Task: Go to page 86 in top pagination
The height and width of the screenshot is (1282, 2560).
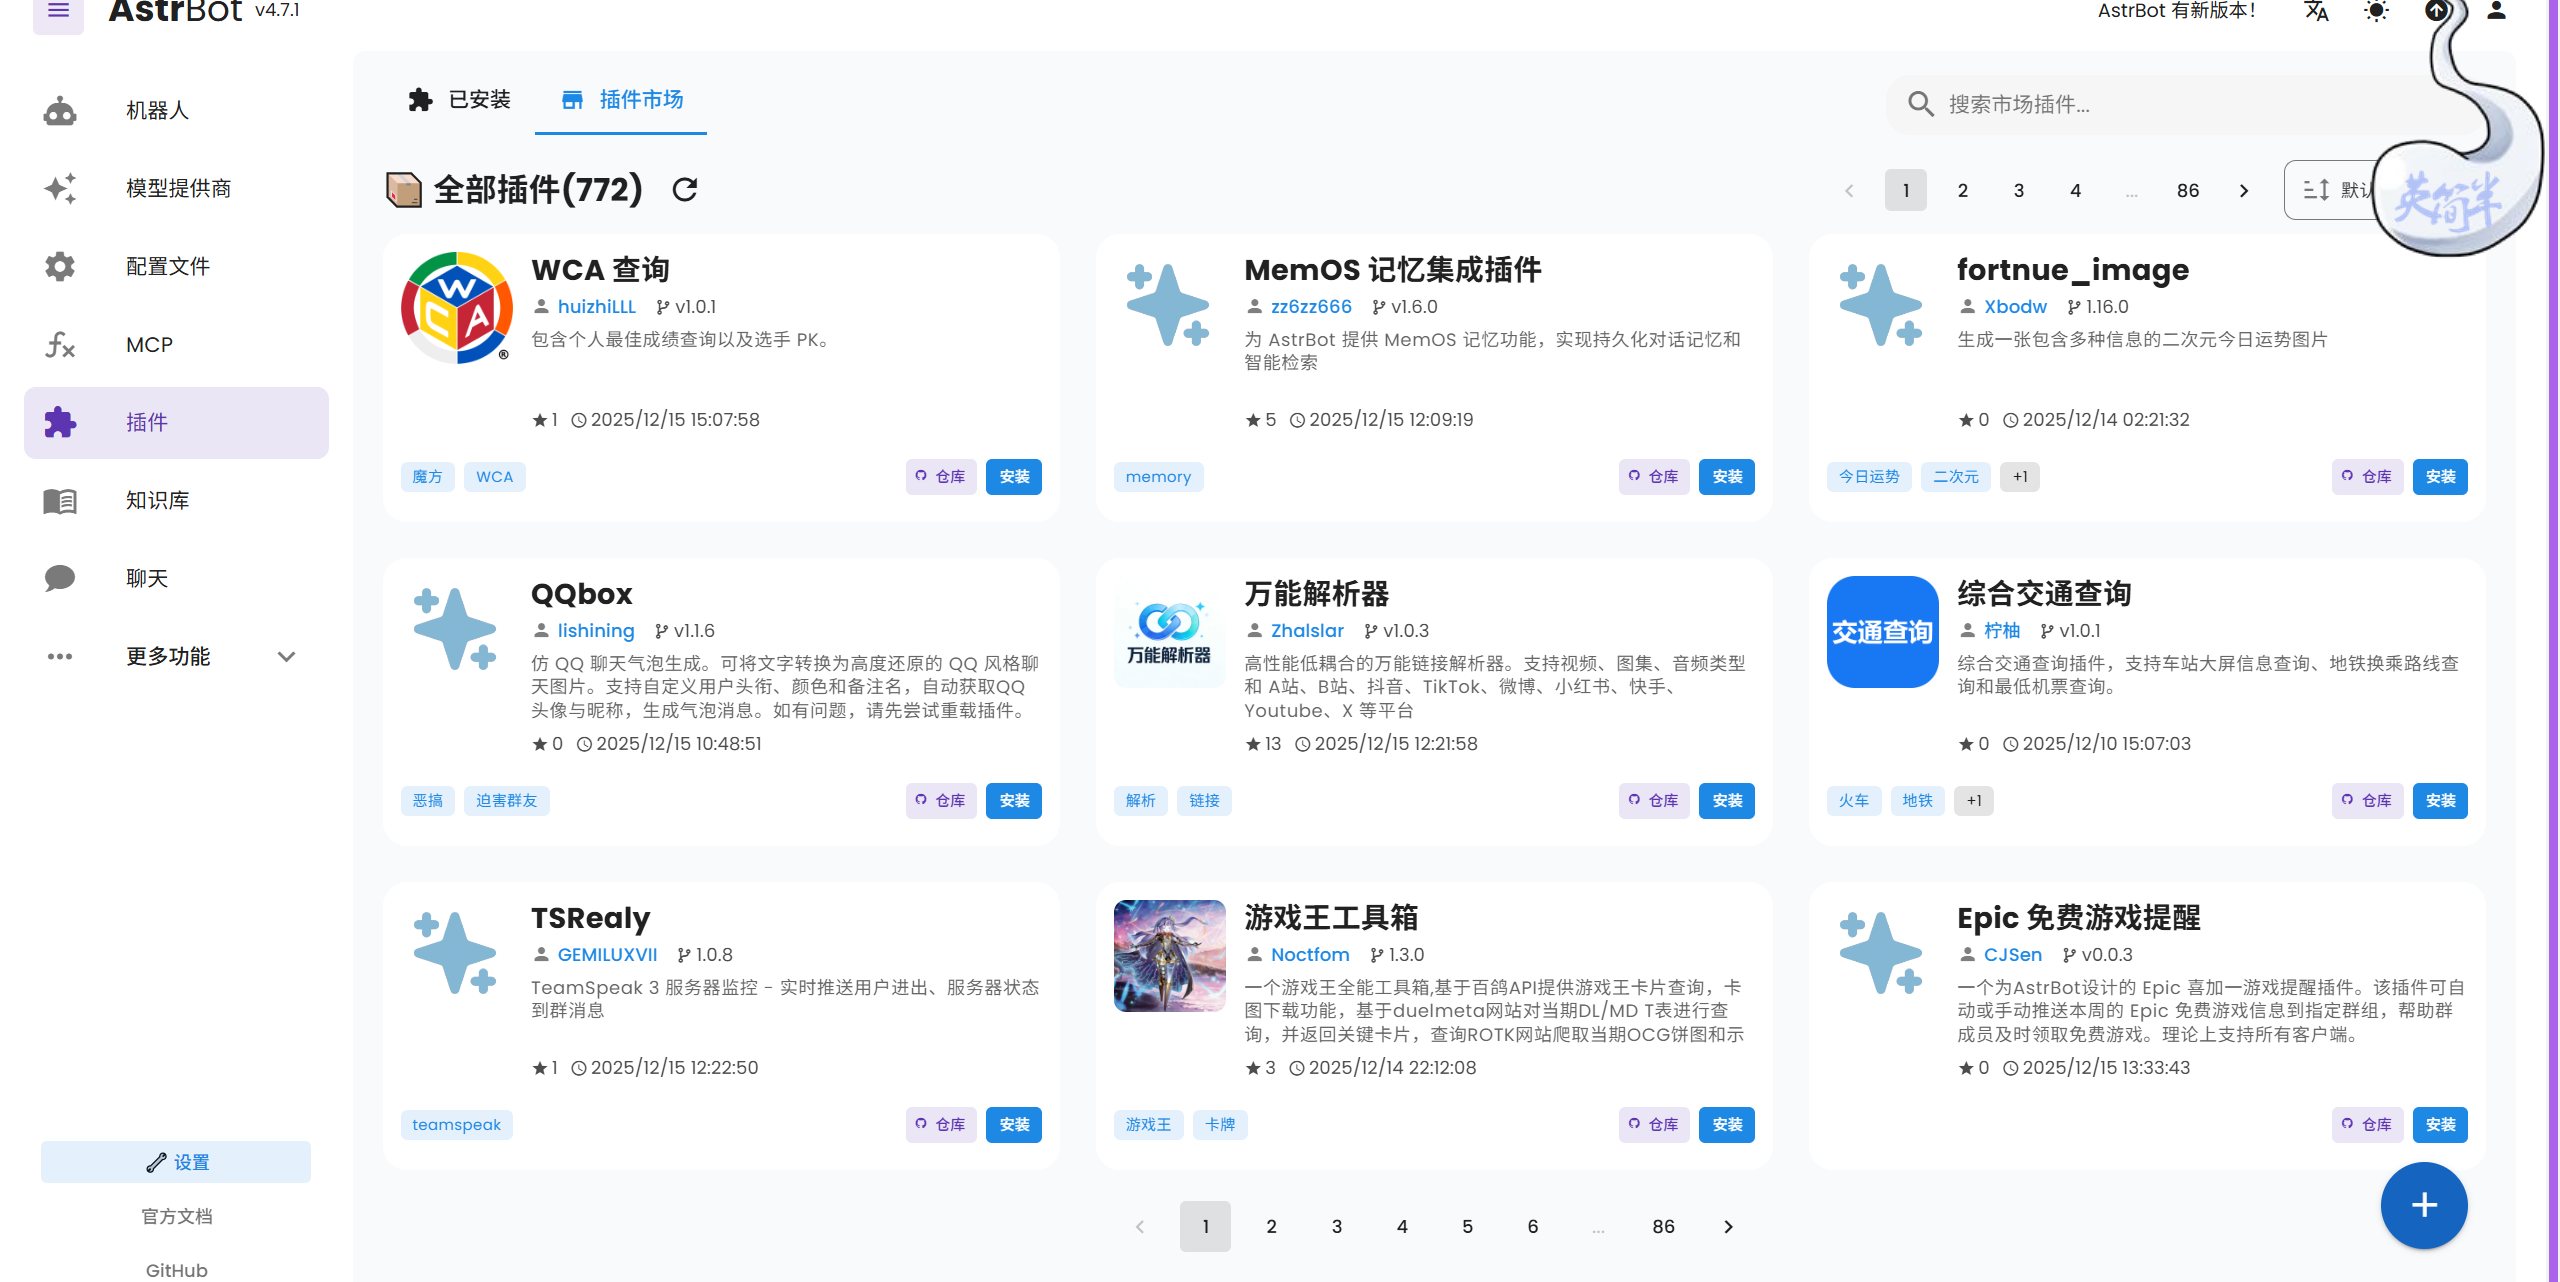Action: (2188, 190)
